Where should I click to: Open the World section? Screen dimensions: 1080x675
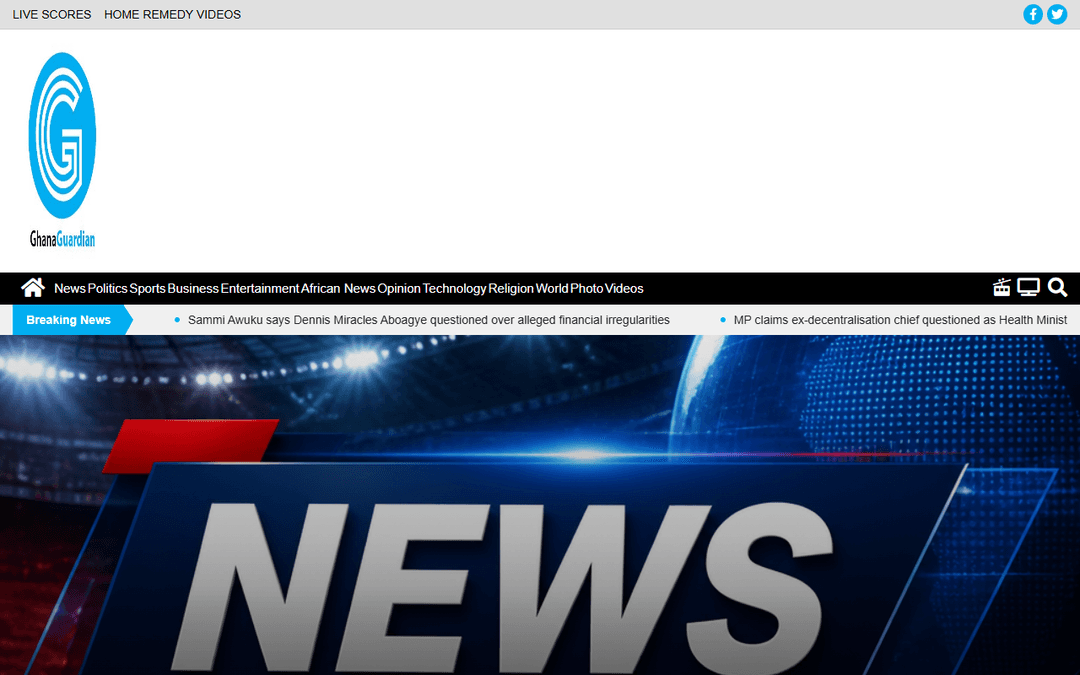coord(552,289)
